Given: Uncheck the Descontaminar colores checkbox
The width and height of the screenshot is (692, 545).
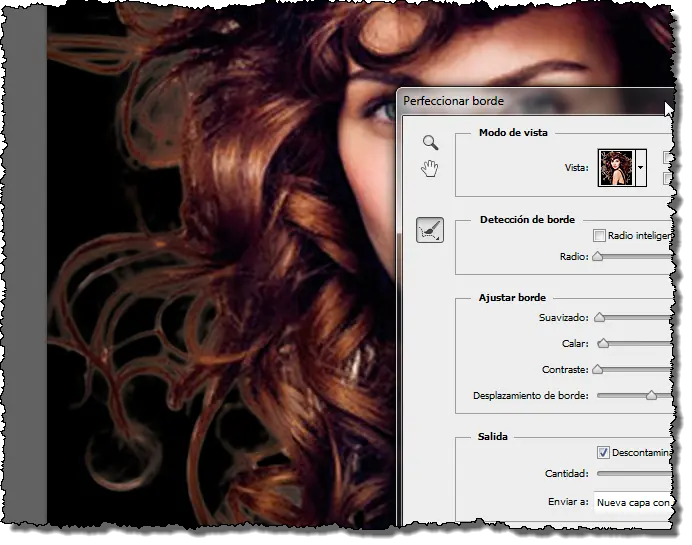Looking at the screenshot, I should pyautogui.click(x=603, y=452).
